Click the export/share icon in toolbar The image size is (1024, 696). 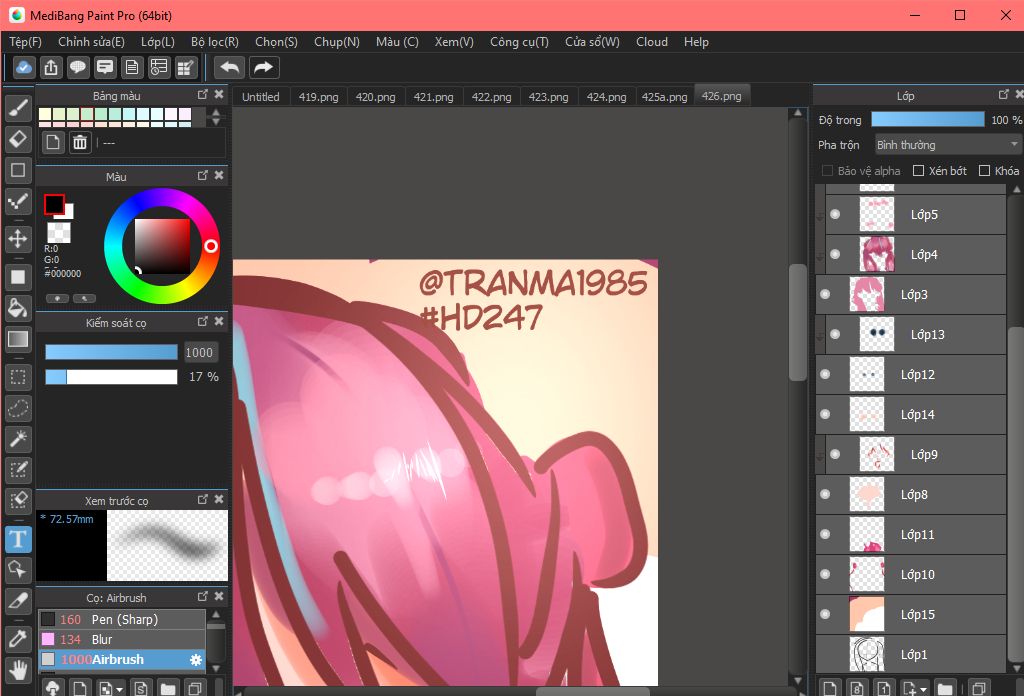pyautogui.click(x=51, y=67)
